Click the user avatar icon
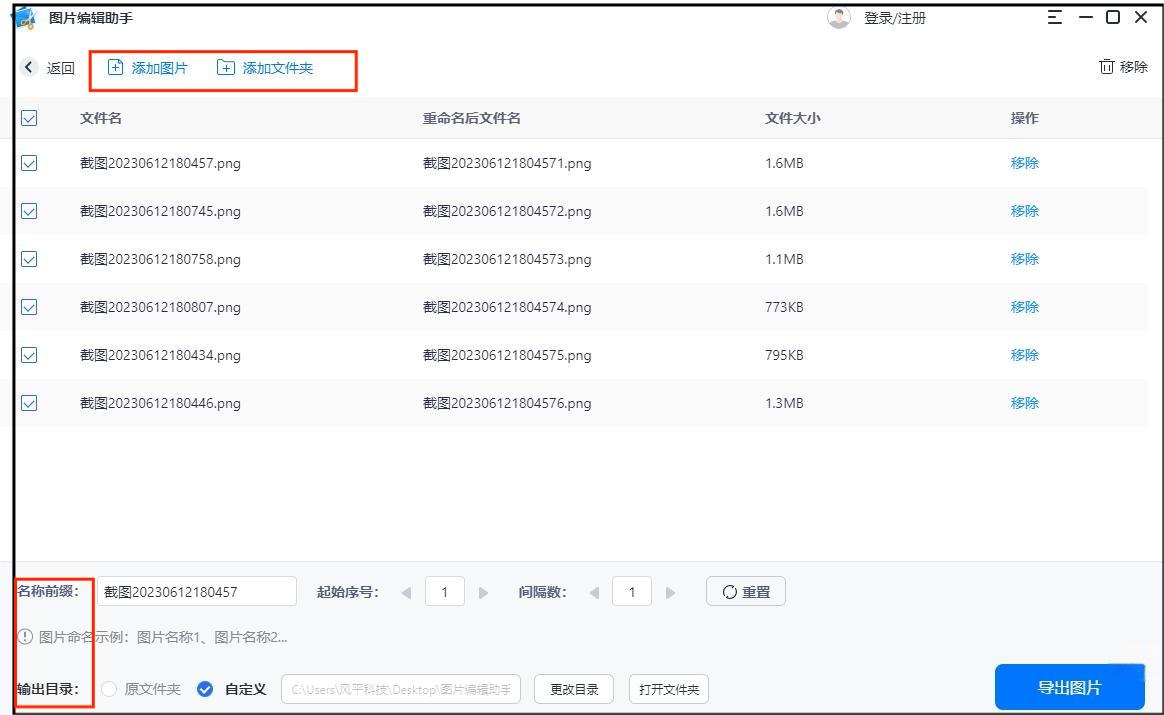This screenshot has width=1164, height=715. 838,17
